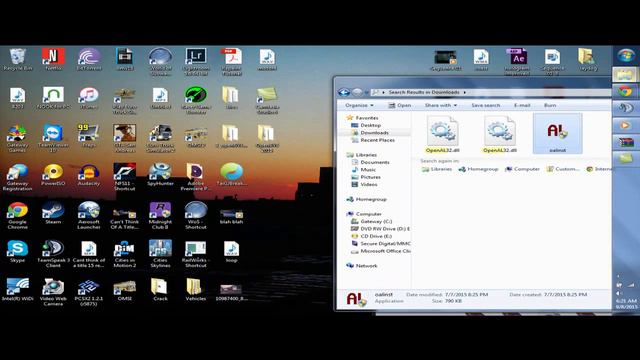
Task: Open the PowerISO desktop shortcut
Action: (x=53, y=174)
